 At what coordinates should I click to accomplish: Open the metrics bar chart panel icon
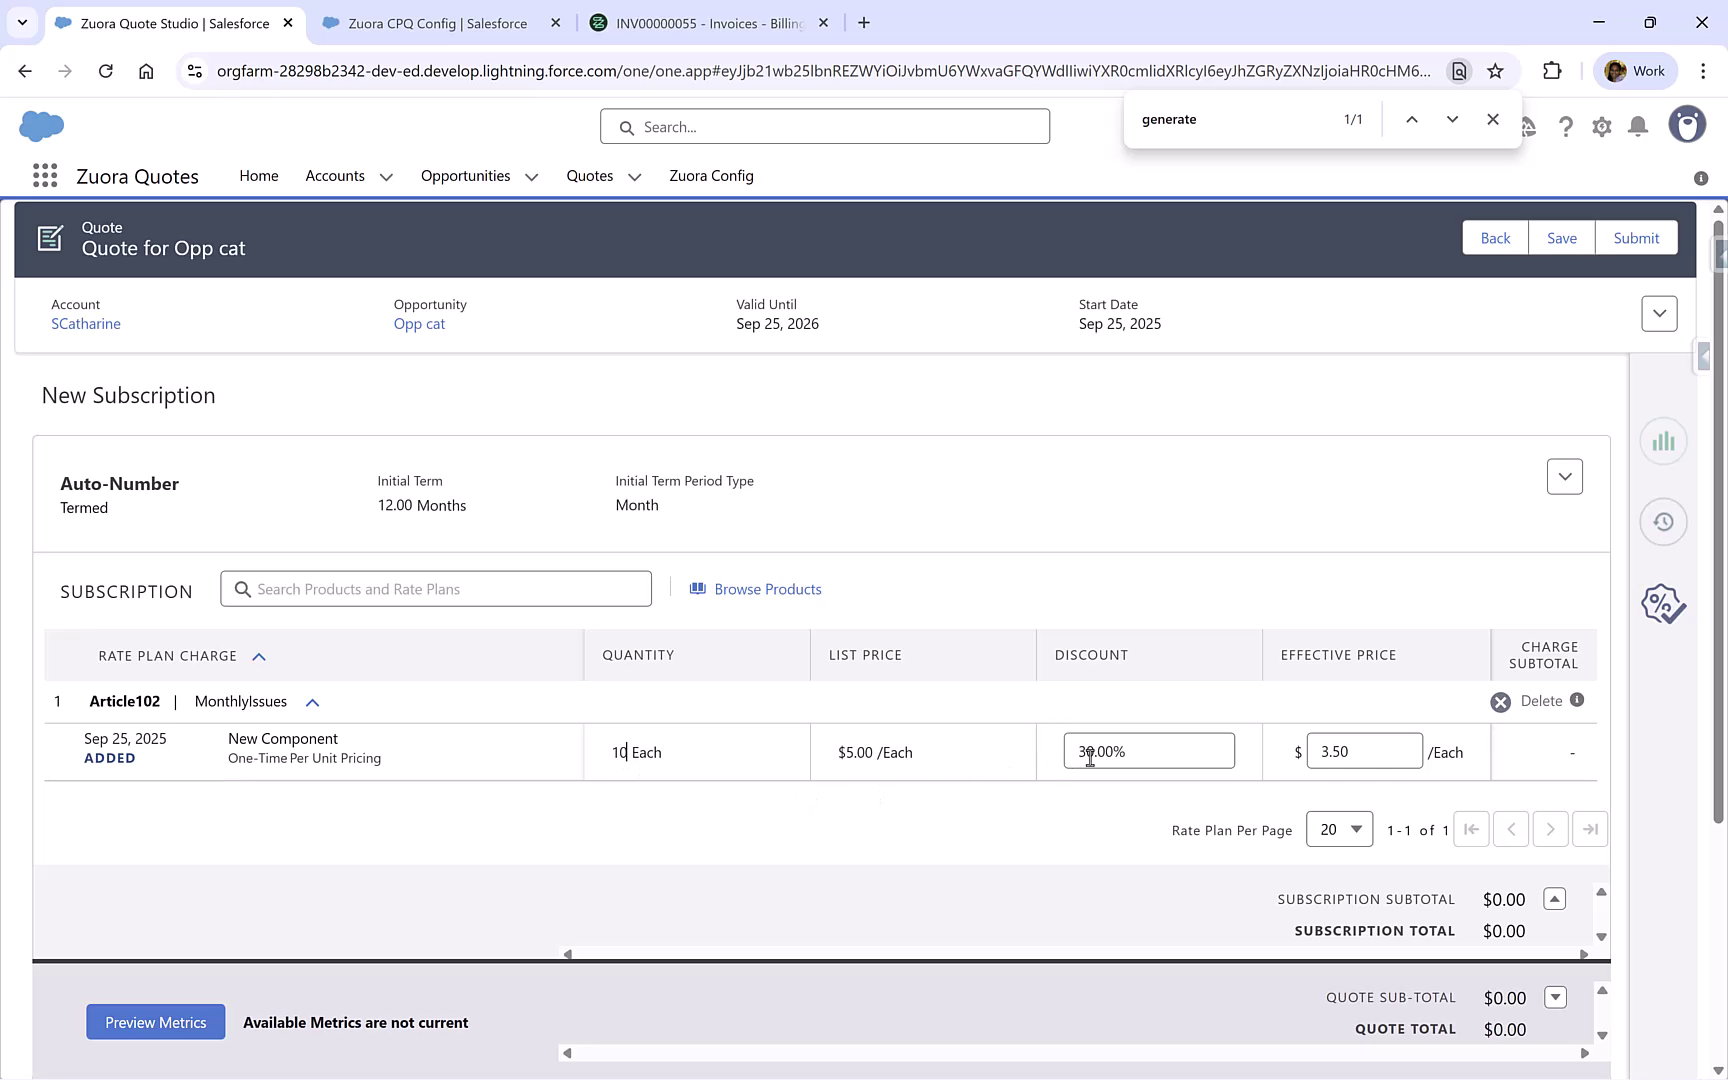pyautogui.click(x=1663, y=440)
